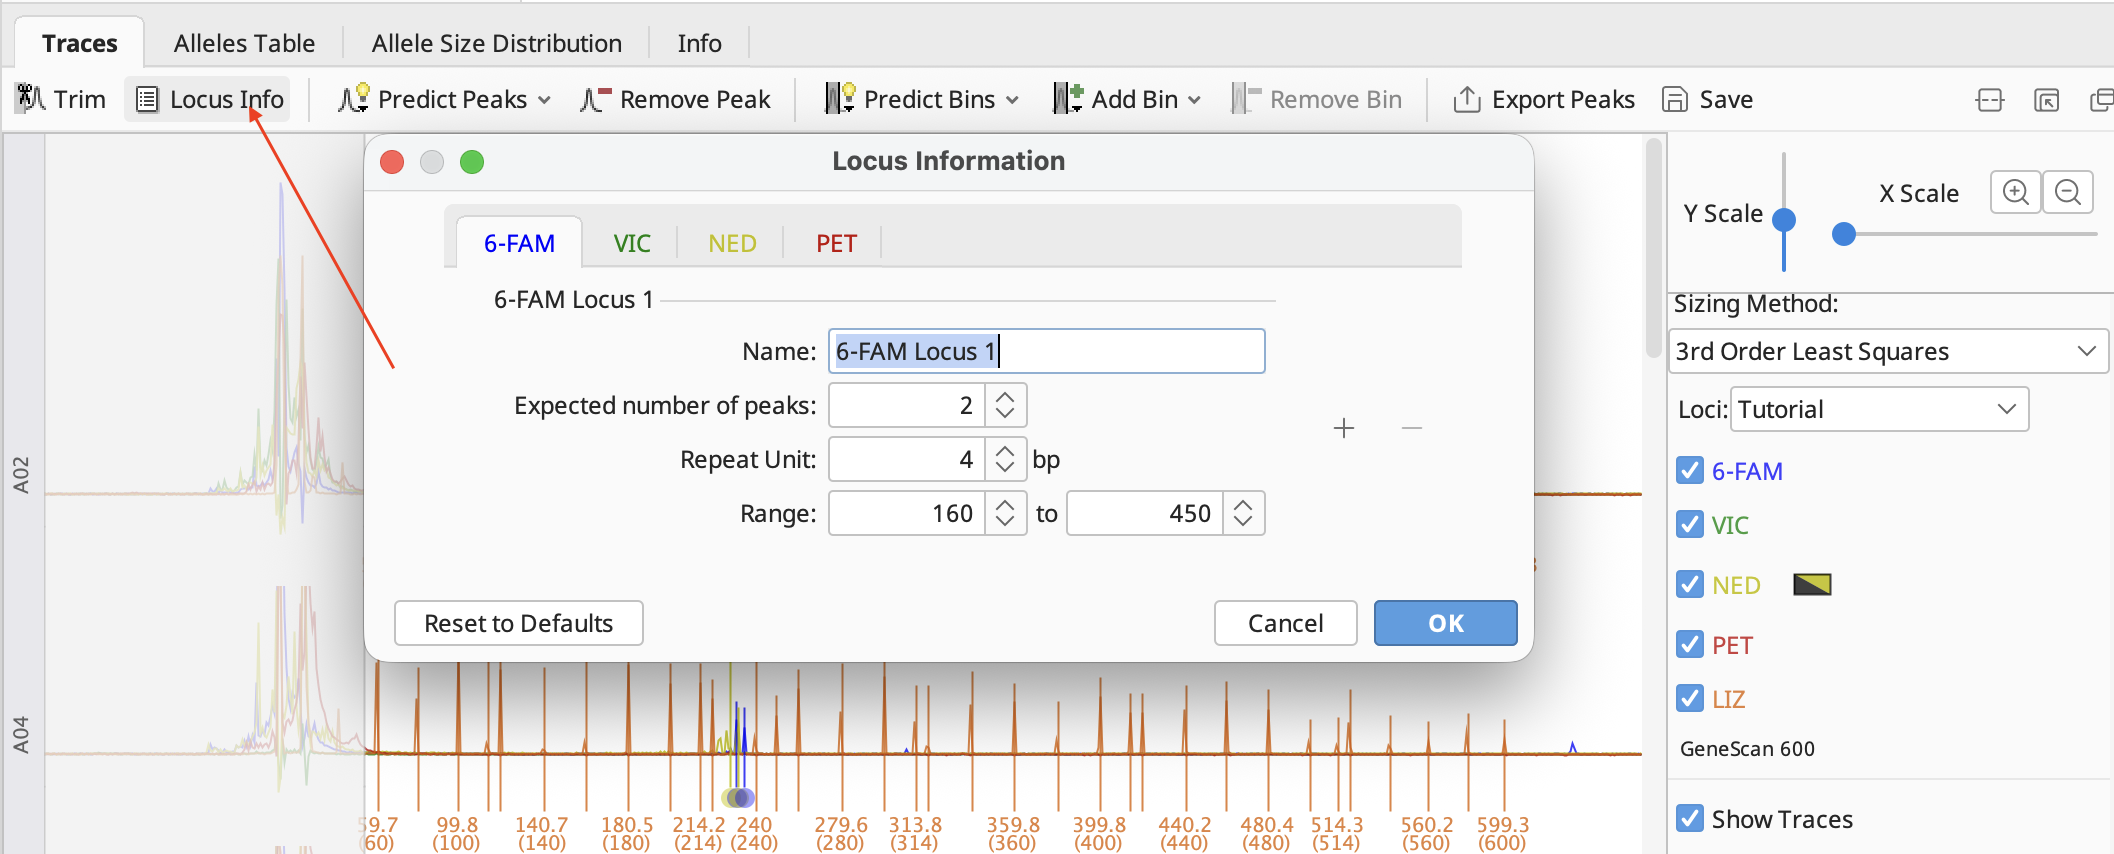Click the Export Peaks icon
The width and height of the screenshot is (2114, 854).
[1466, 99]
